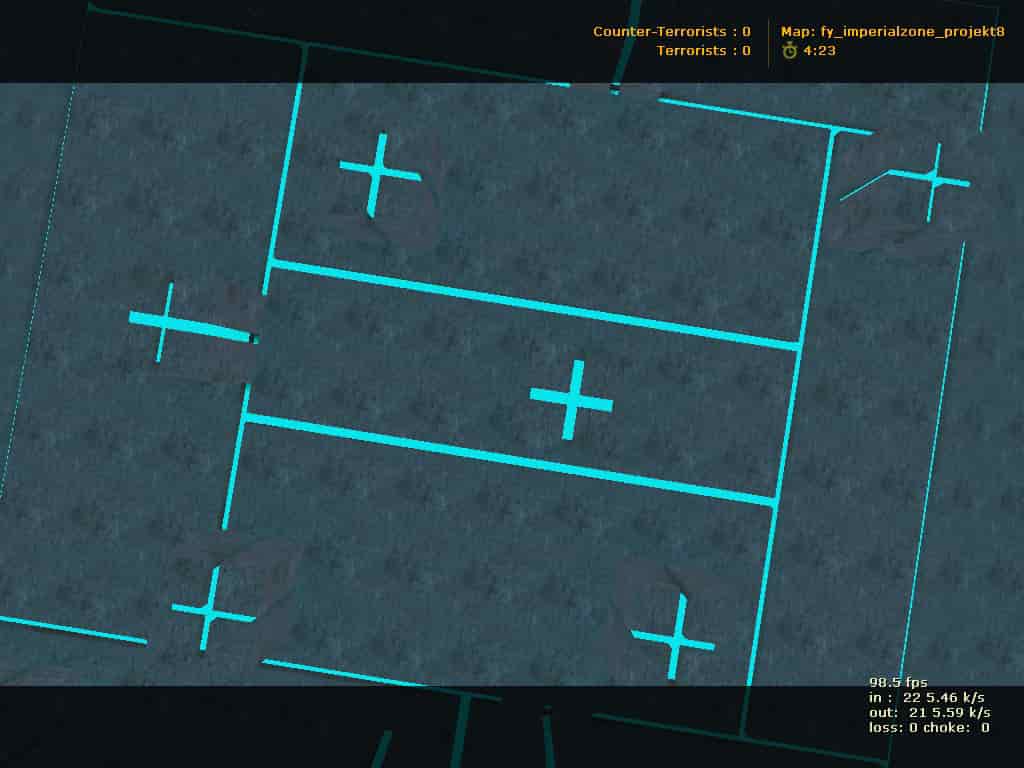Click the 4:23 round time remaining
Image resolution: width=1024 pixels, height=768 pixels.
click(x=819, y=50)
